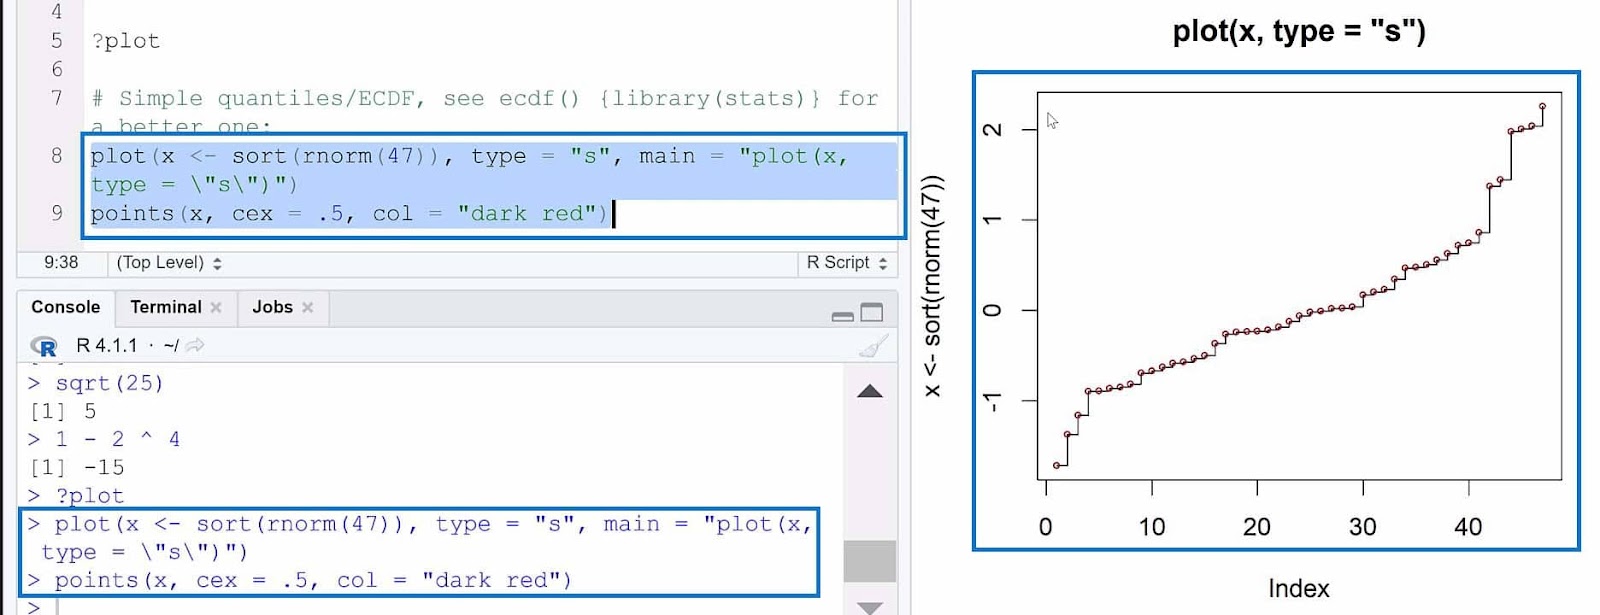Click the [1] -15 console output

click(x=77, y=467)
